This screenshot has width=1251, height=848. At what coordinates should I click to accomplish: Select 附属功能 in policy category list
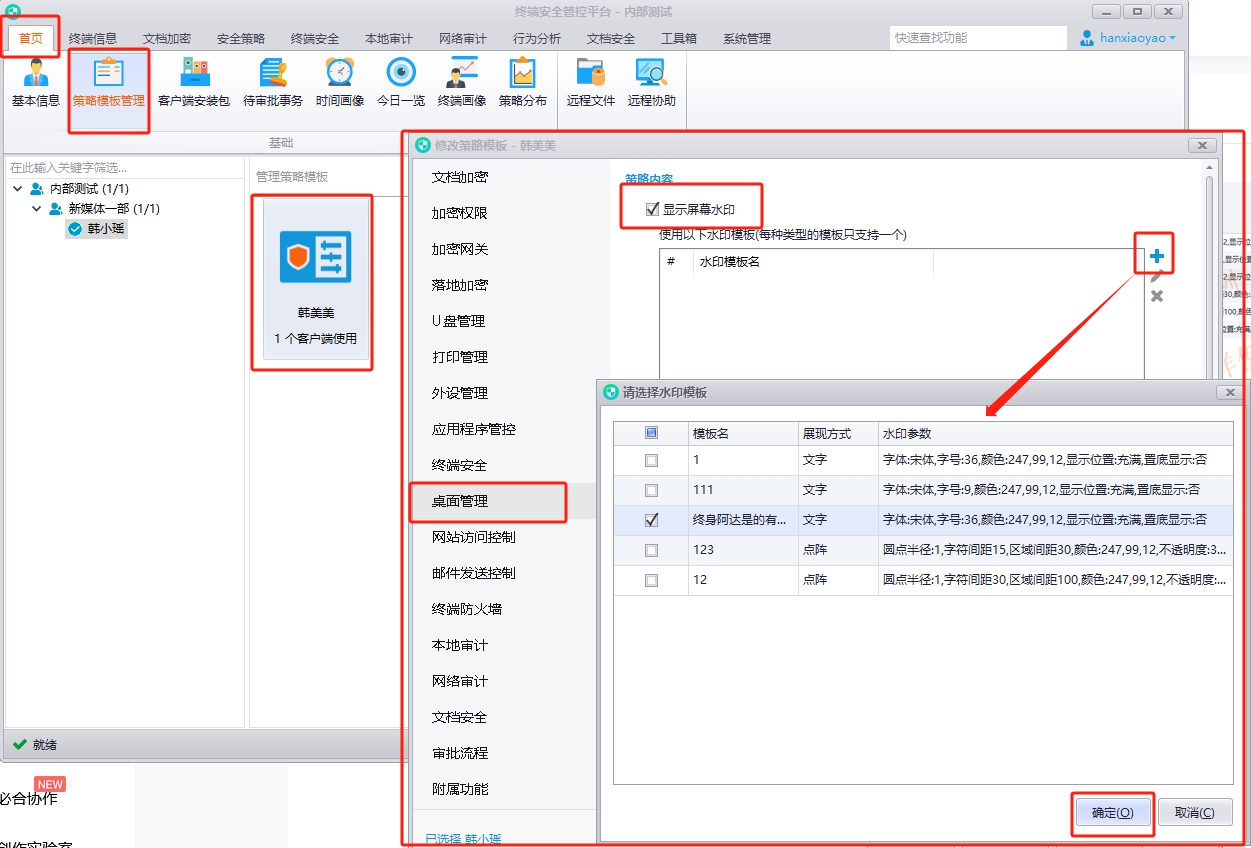point(460,789)
